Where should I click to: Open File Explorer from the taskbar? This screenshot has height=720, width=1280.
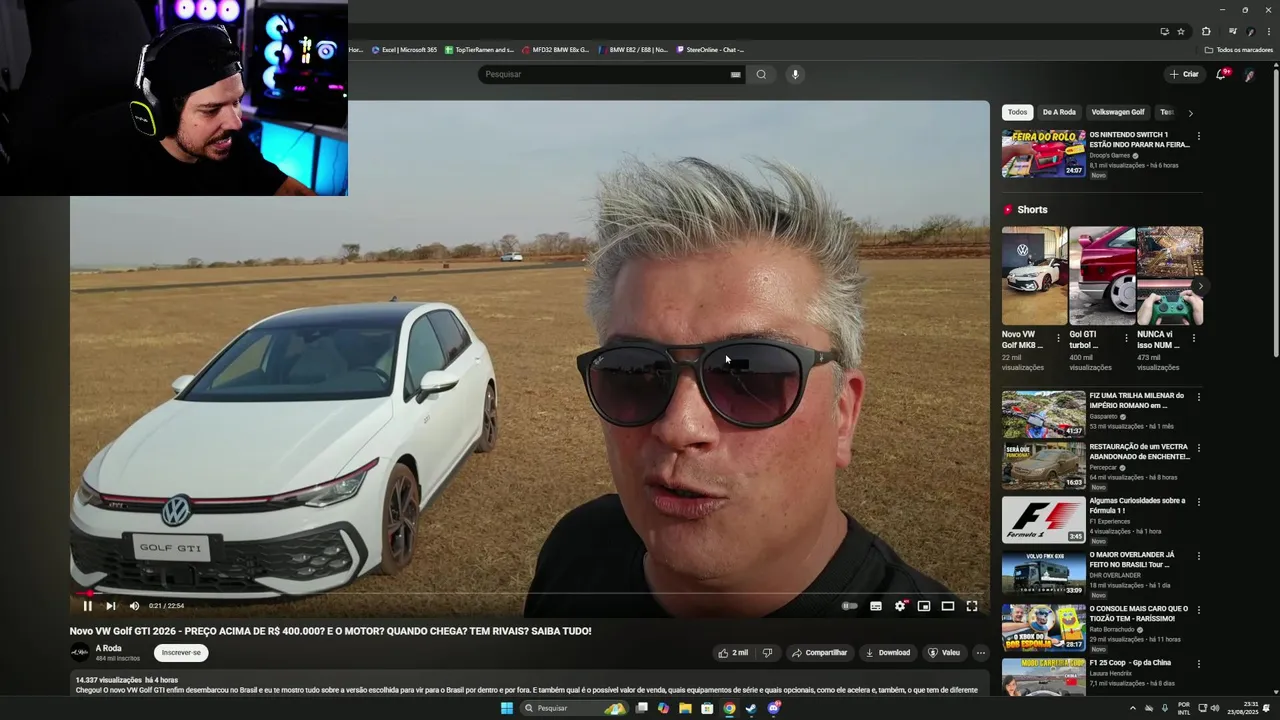pyautogui.click(x=685, y=708)
